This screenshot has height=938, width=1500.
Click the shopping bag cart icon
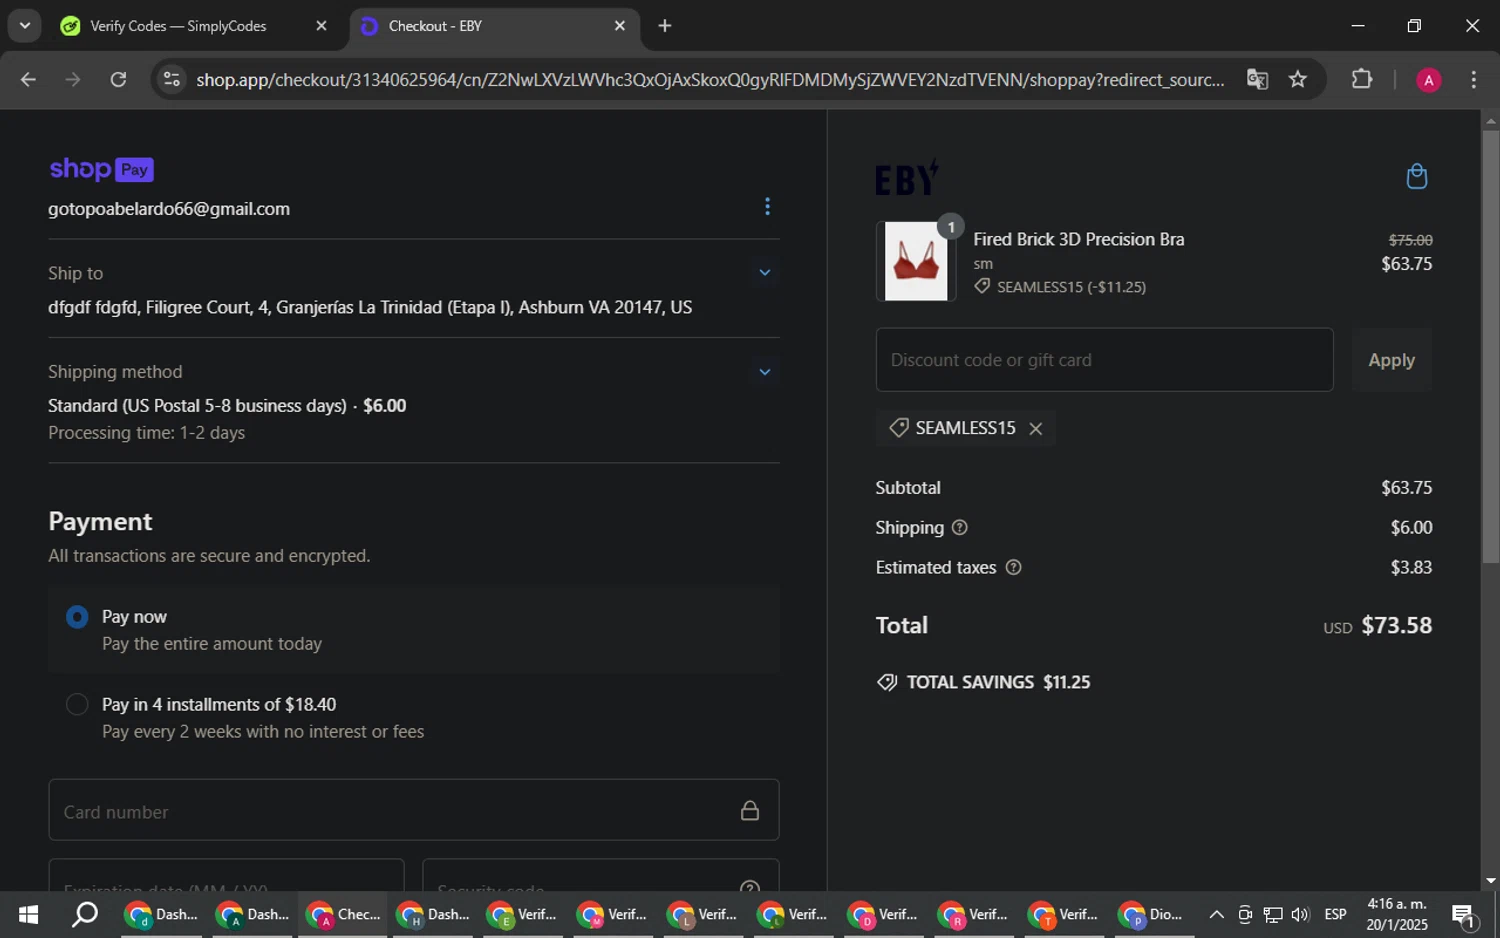[1416, 177]
